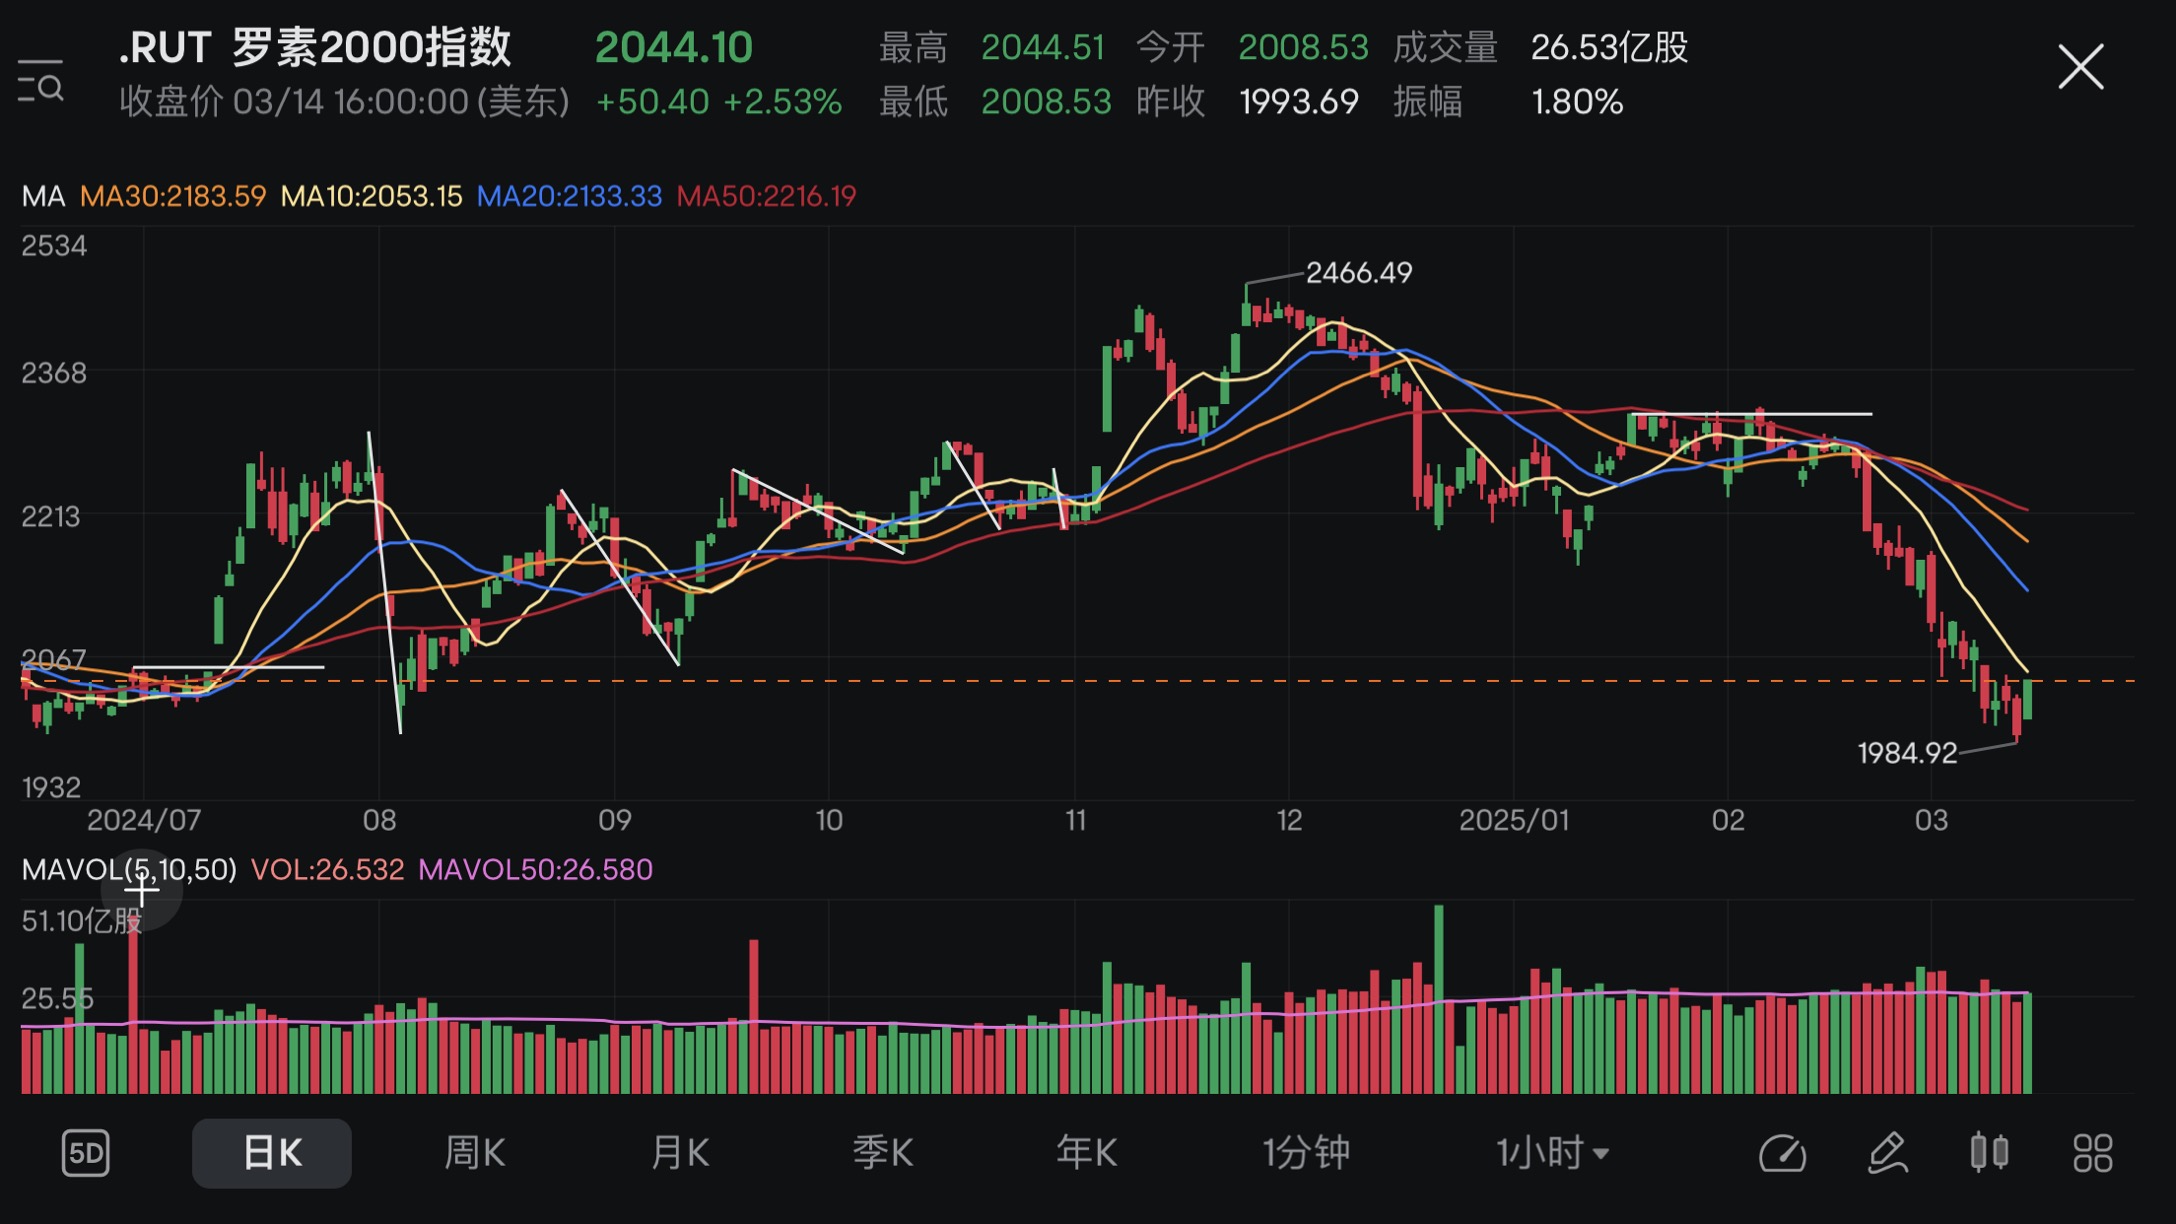This screenshot has width=2176, height=1224.
Task: Switch to the 日K daily chart tab
Action: click(272, 1153)
